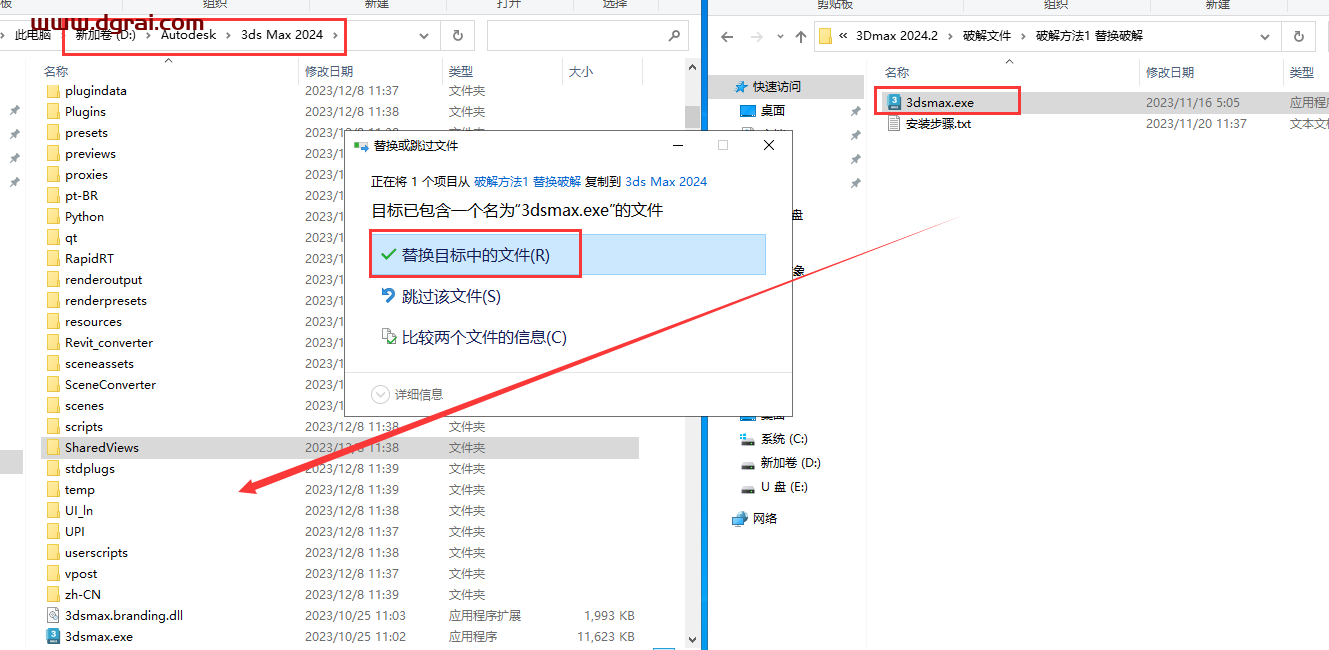Select the Python folder icon
Image resolution: width=1329 pixels, height=650 pixels.
(54, 216)
